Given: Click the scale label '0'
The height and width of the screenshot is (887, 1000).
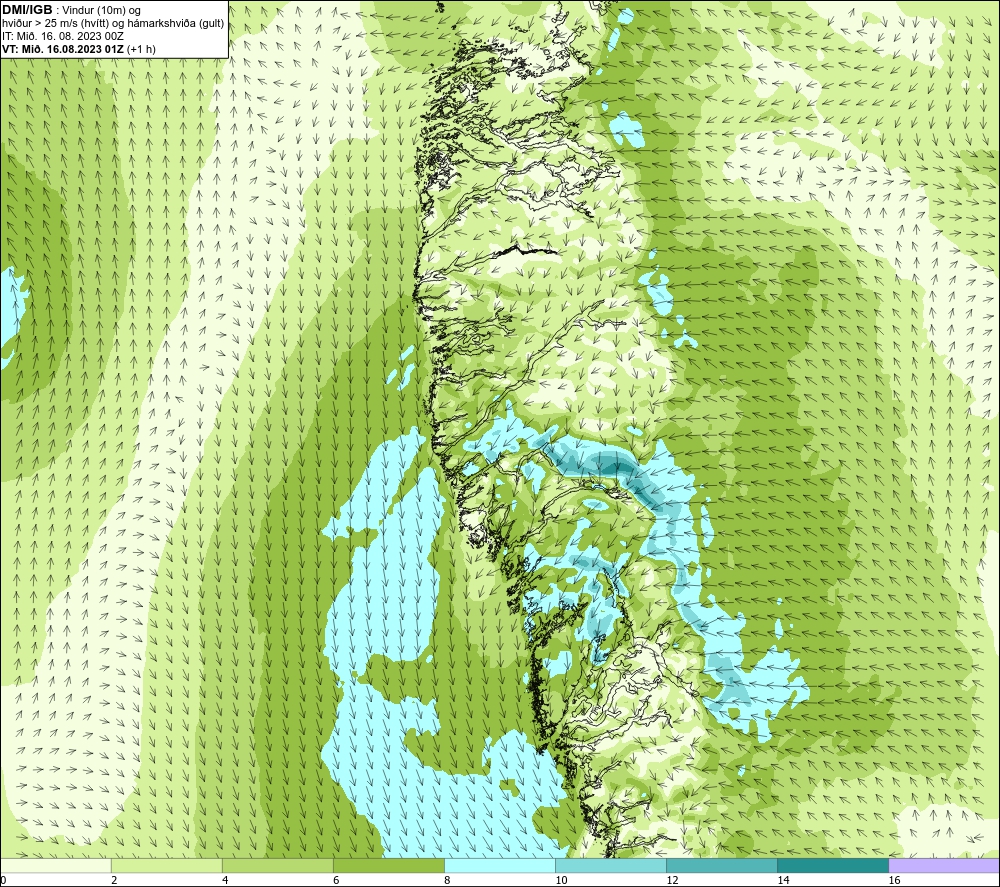Looking at the screenshot, I should (3, 880).
